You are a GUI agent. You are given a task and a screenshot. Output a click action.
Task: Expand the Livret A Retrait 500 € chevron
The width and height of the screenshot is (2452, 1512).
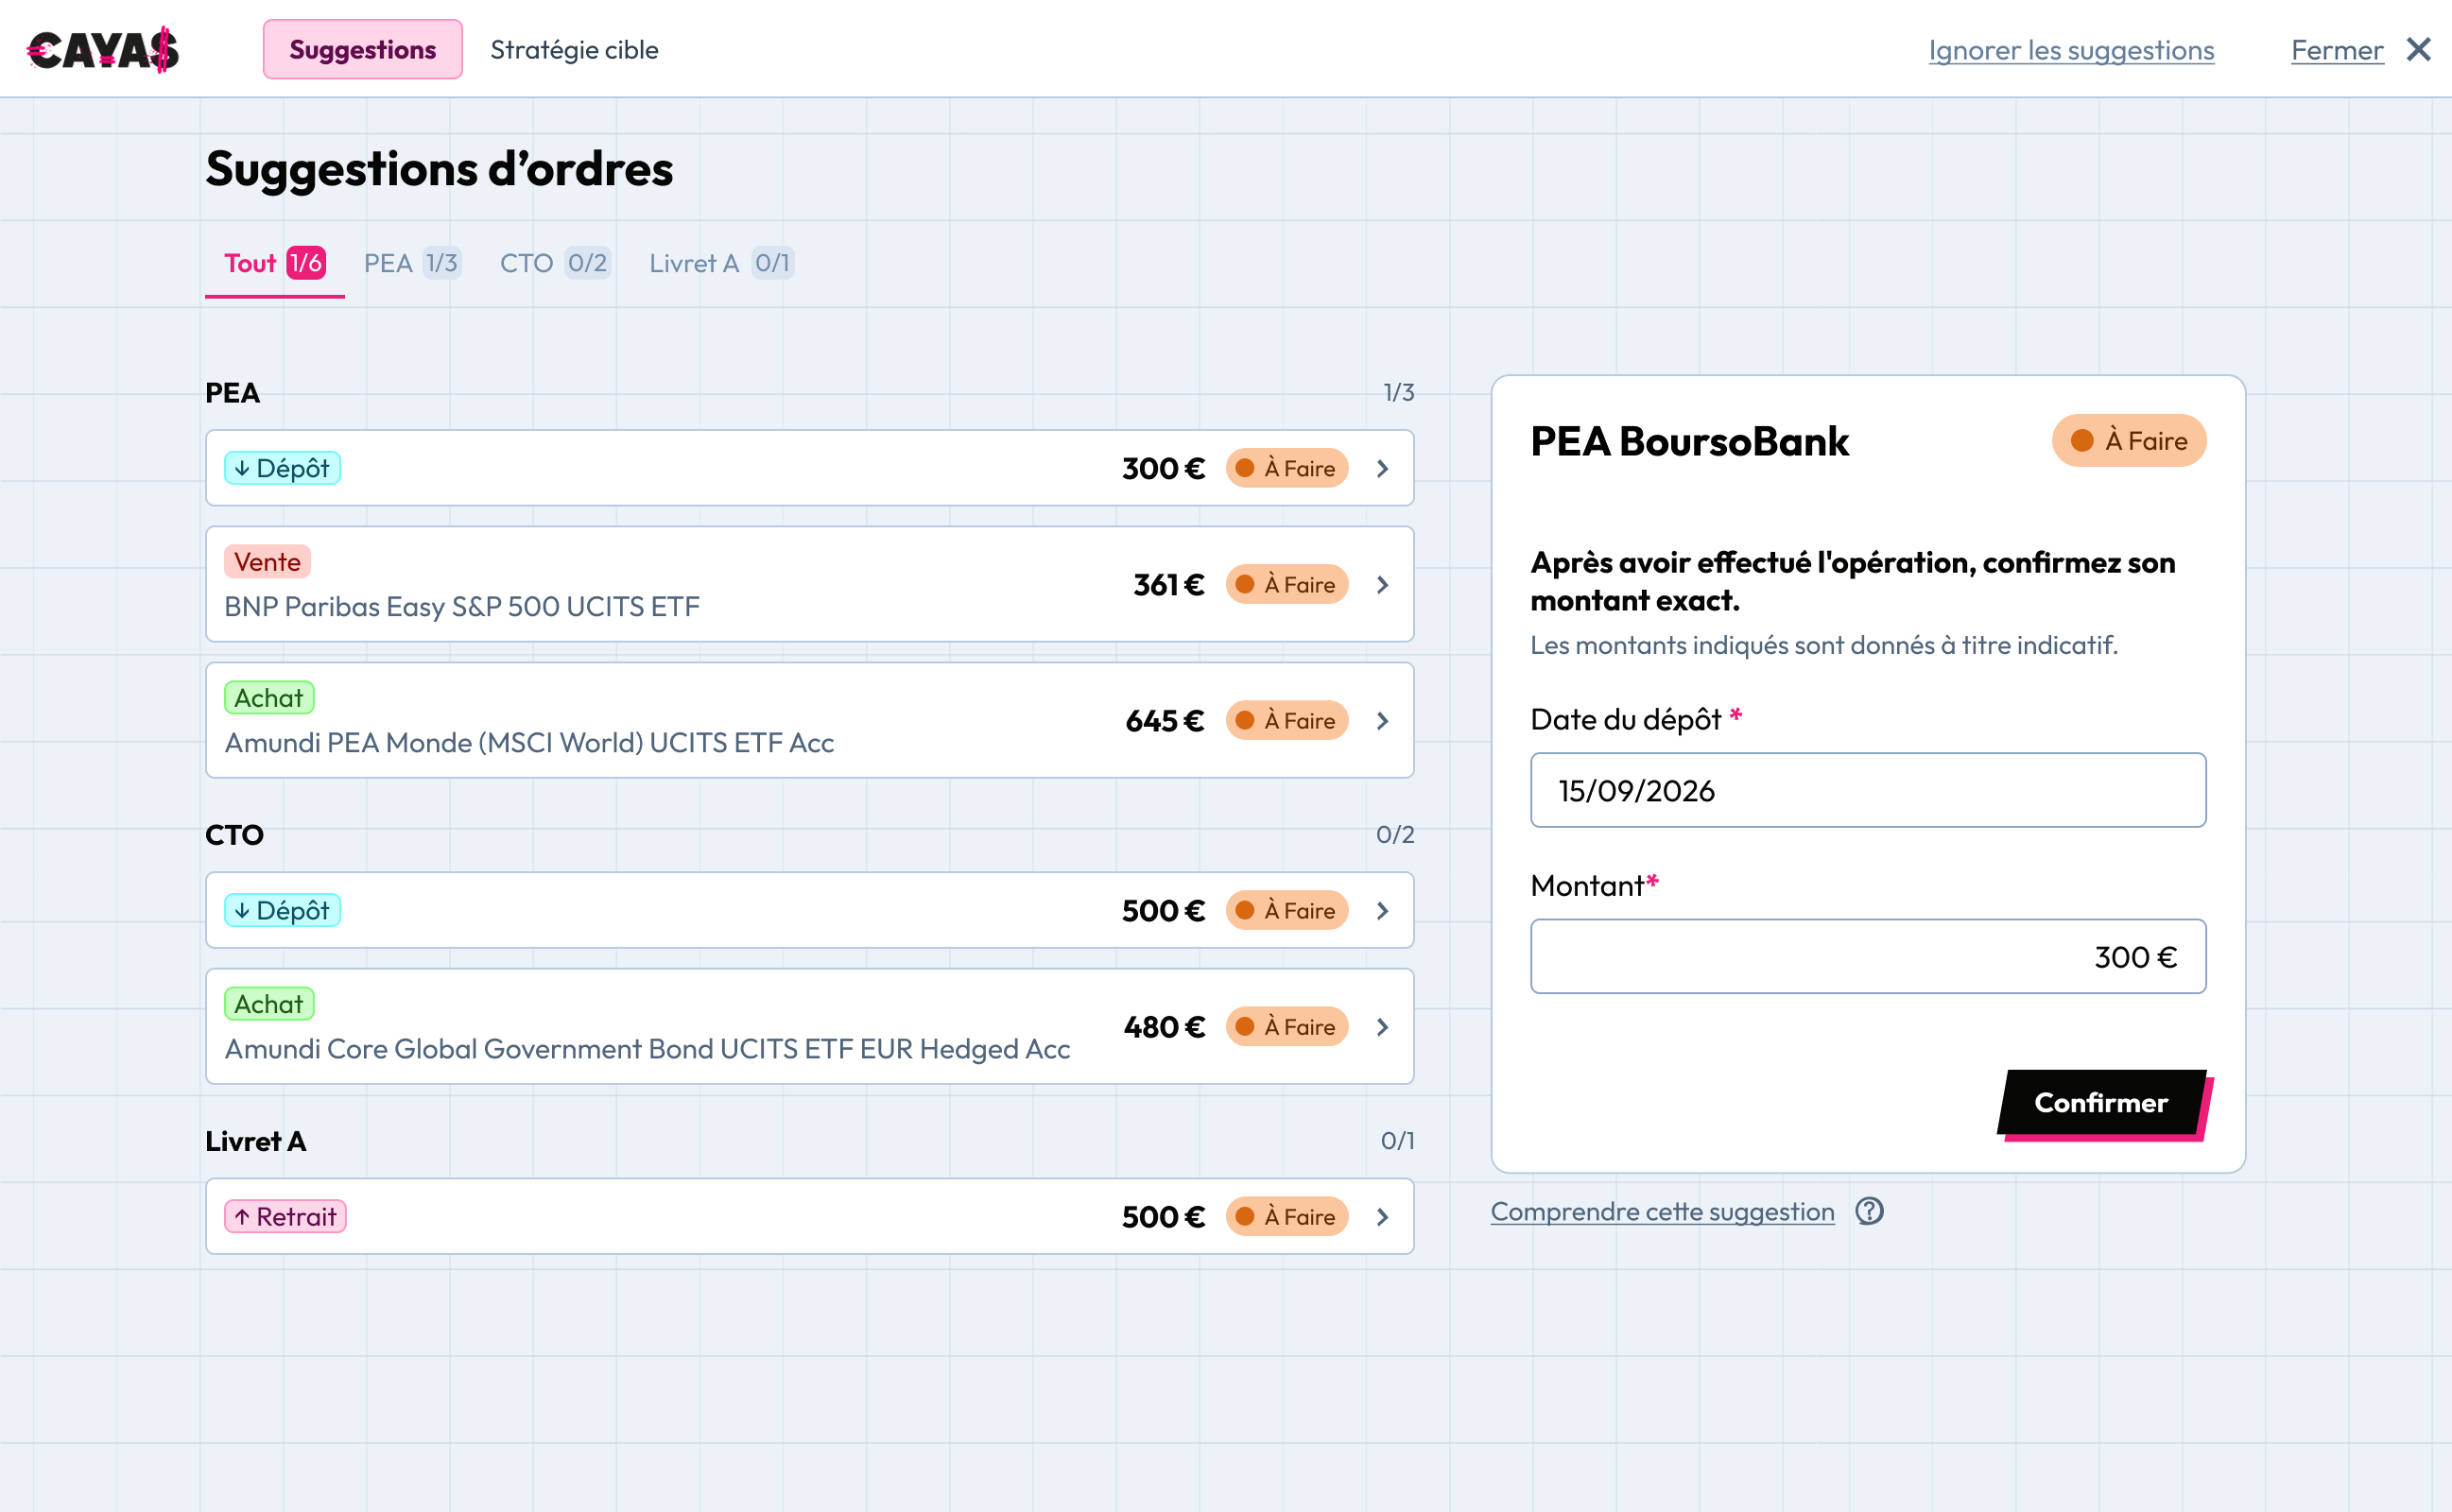pos(1382,1216)
